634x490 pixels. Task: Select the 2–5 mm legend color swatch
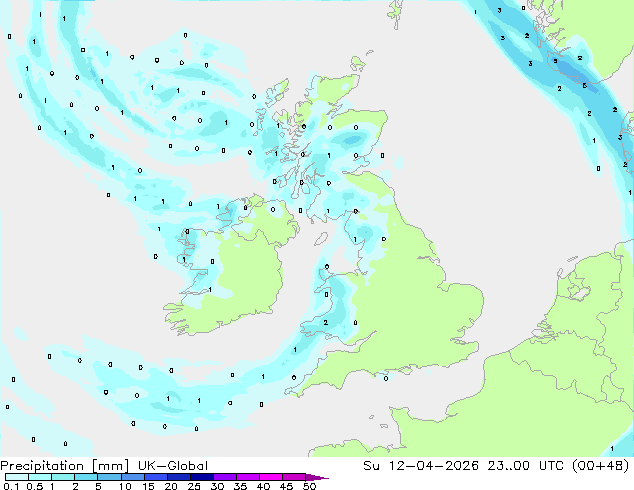(x=86, y=477)
